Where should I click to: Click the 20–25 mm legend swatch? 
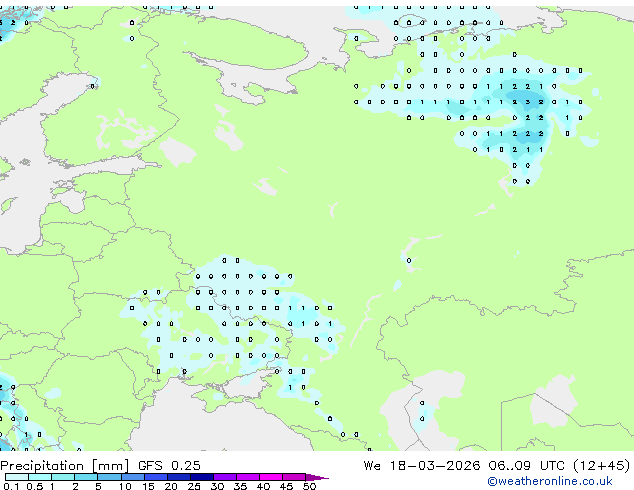(178, 477)
